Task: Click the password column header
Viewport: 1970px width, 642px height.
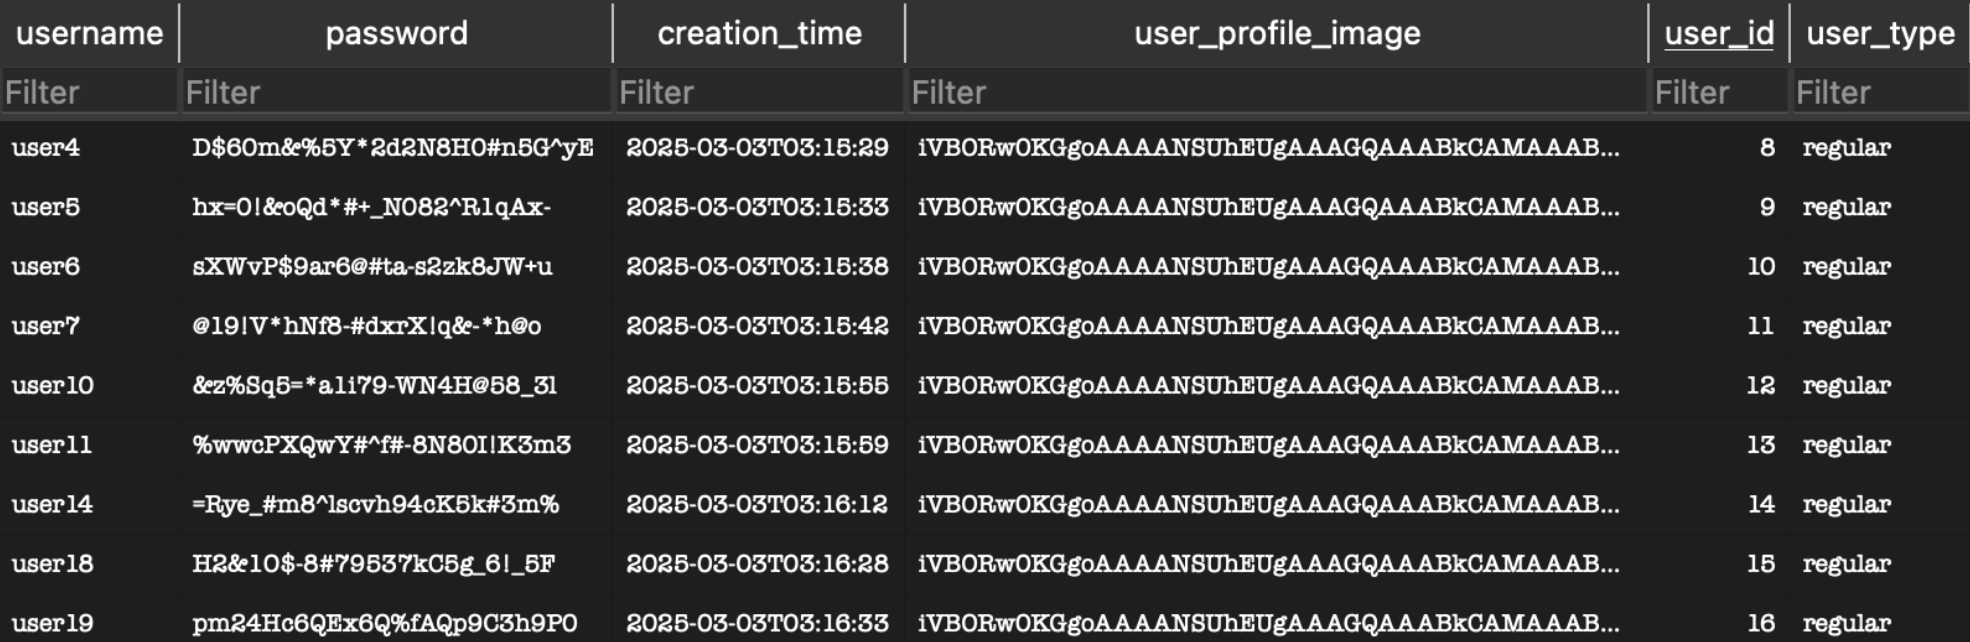Action: (x=396, y=33)
